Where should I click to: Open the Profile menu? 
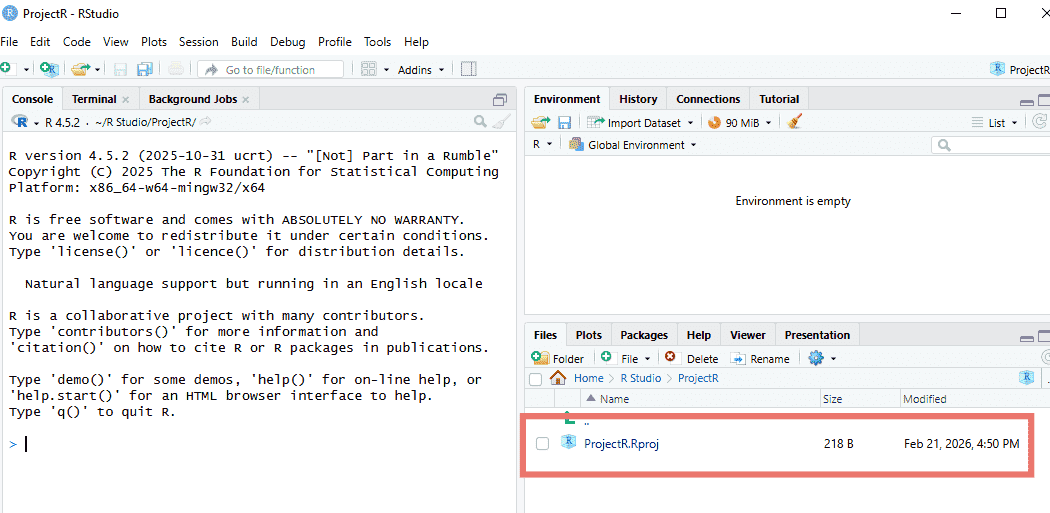click(335, 42)
